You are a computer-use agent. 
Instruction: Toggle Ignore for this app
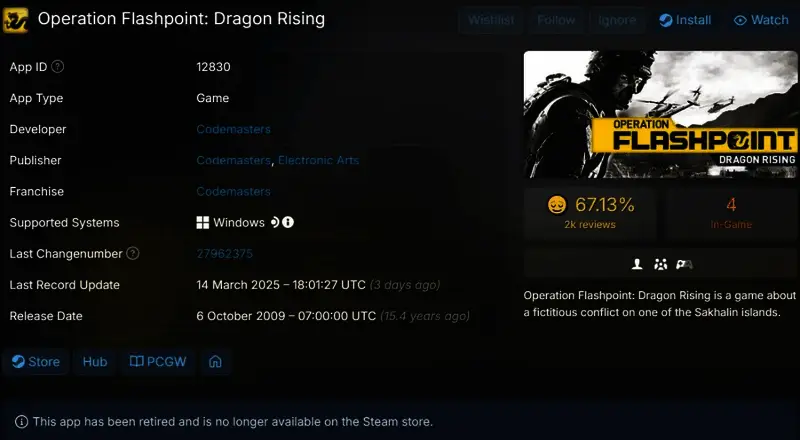pyautogui.click(x=617, y=20)
